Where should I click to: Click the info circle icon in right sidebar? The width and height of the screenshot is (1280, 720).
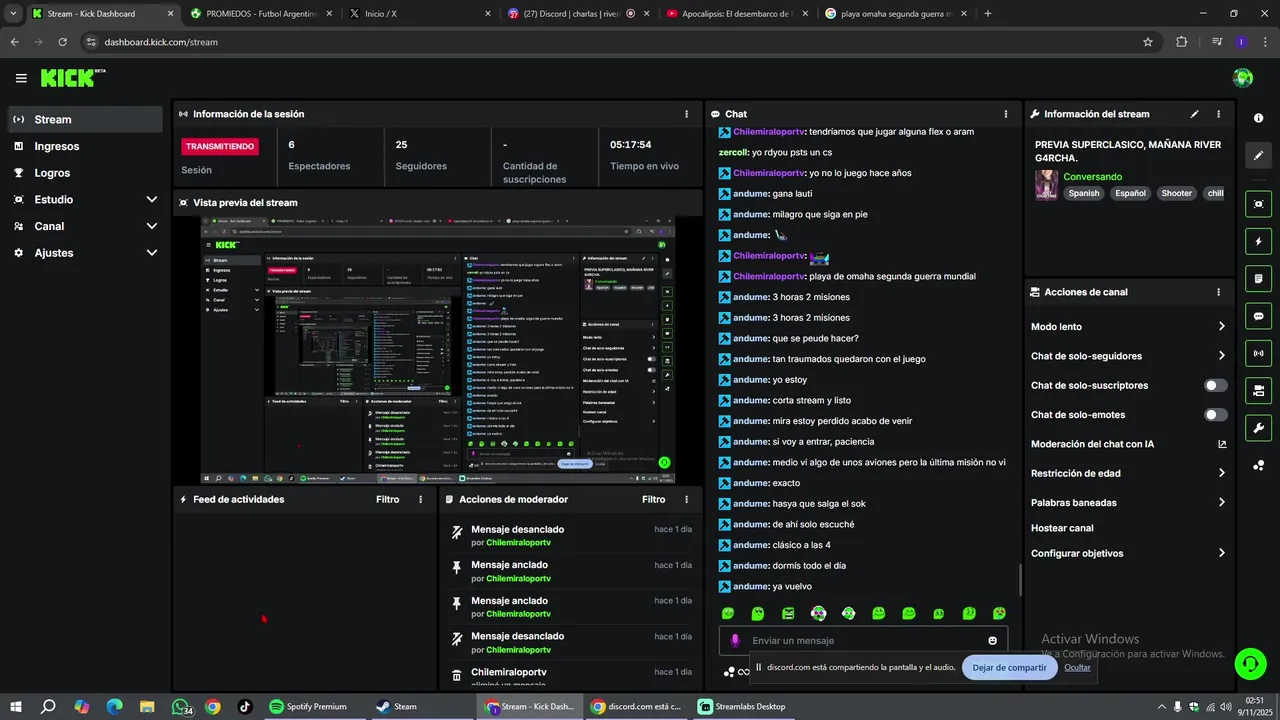(x=1258, y=118)
